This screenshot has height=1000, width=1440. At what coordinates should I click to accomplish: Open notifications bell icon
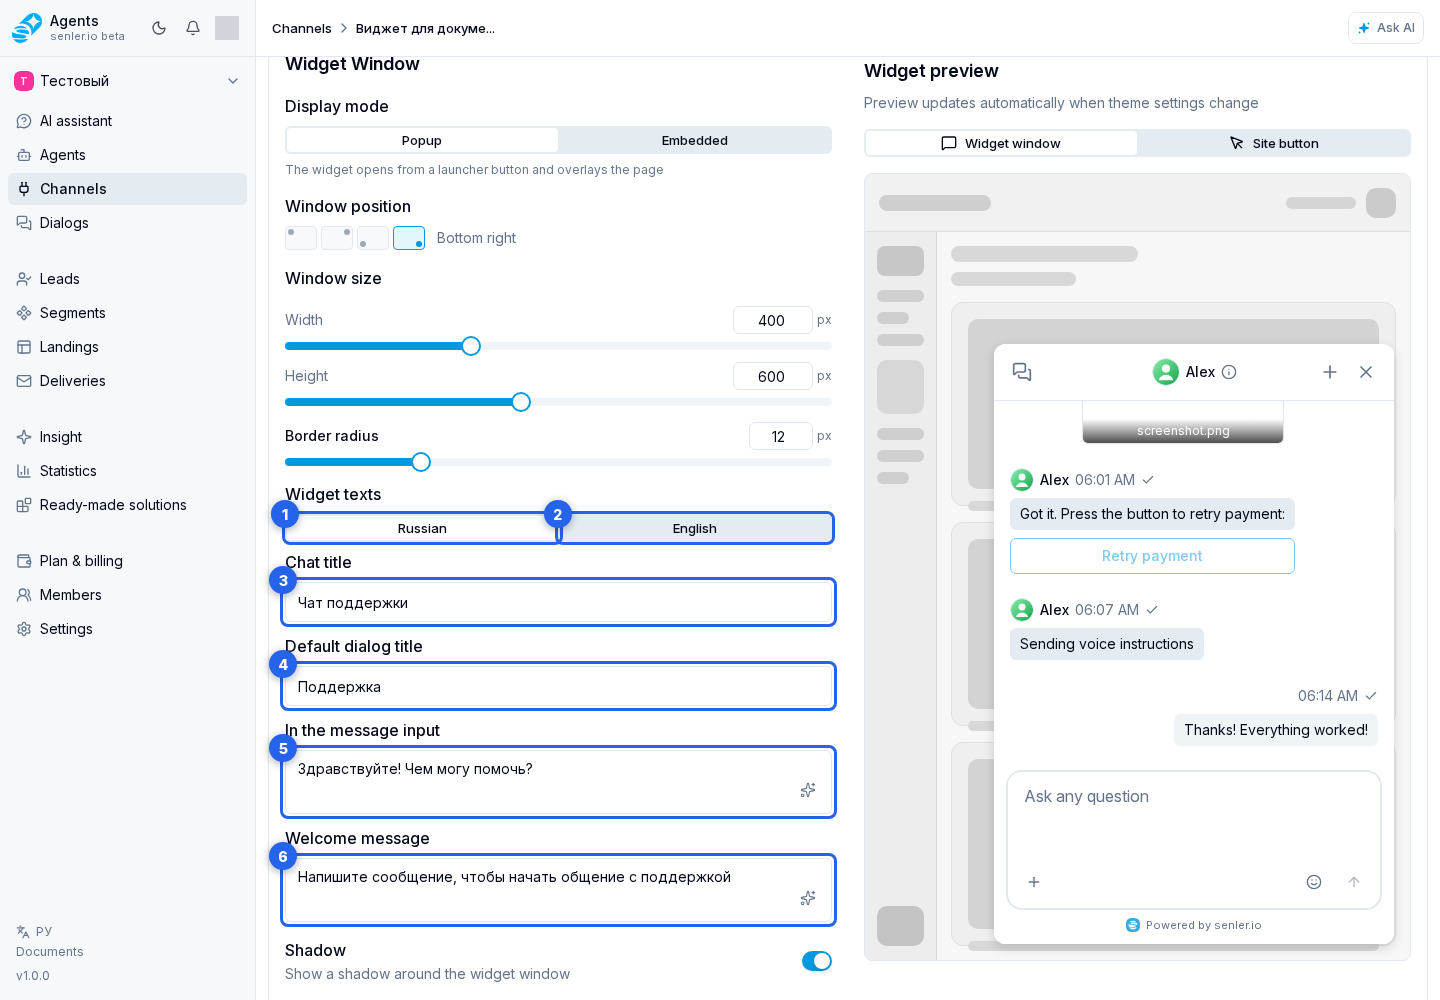pyautogui.click(x=193, y=28)
